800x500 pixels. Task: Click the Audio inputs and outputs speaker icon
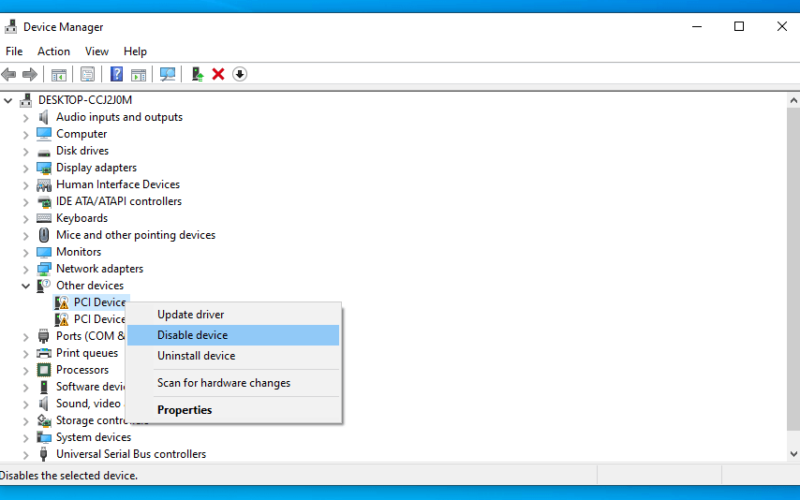[x=44, y=117]
